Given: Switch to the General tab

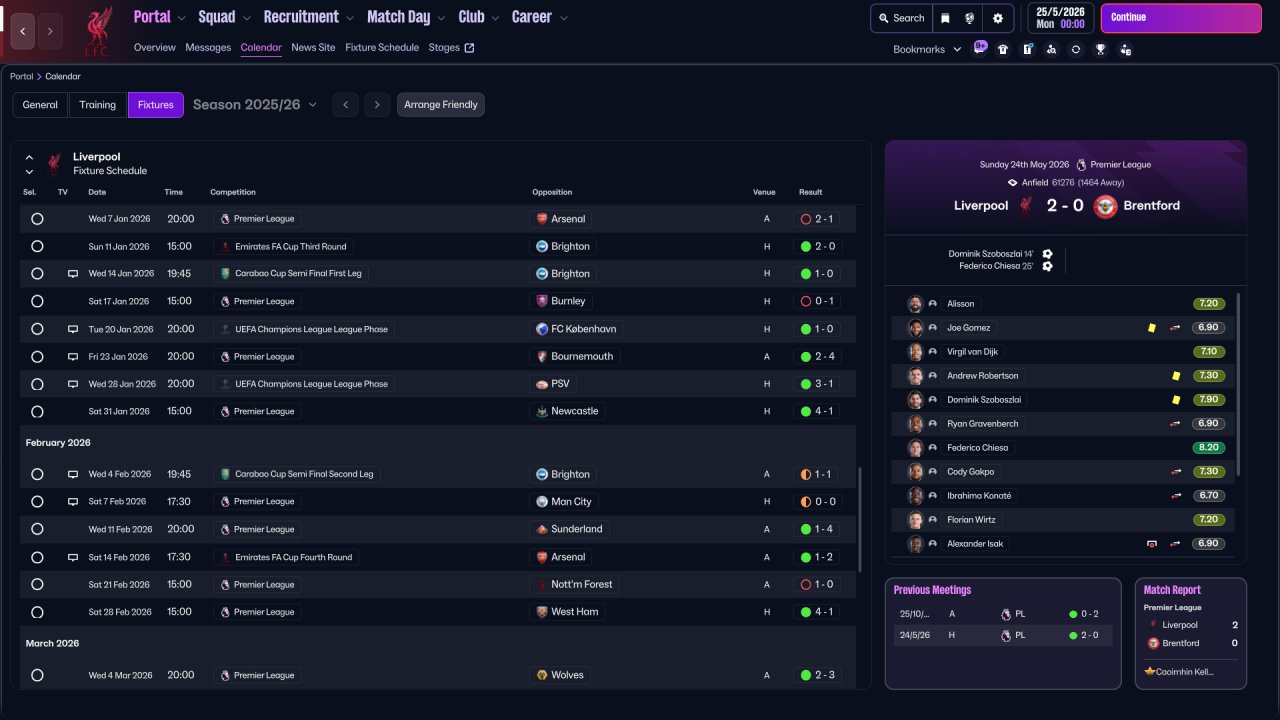Looking at the screenshot, I should (x=40, y=105).
